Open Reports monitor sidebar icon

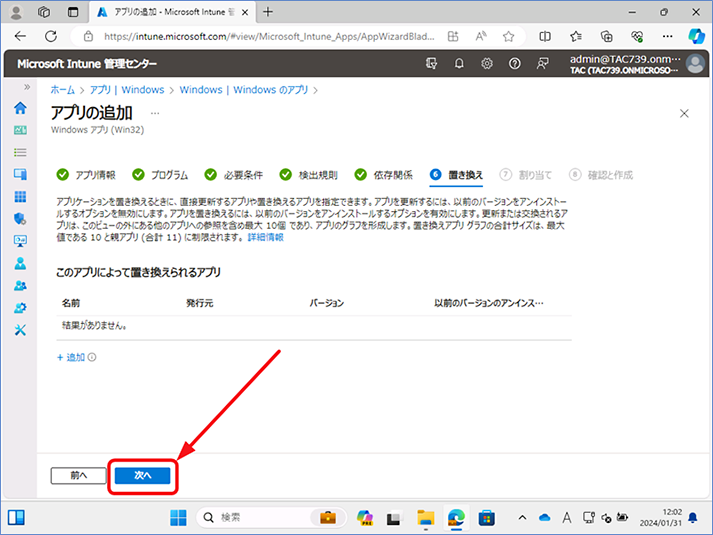tap(20, 241)
